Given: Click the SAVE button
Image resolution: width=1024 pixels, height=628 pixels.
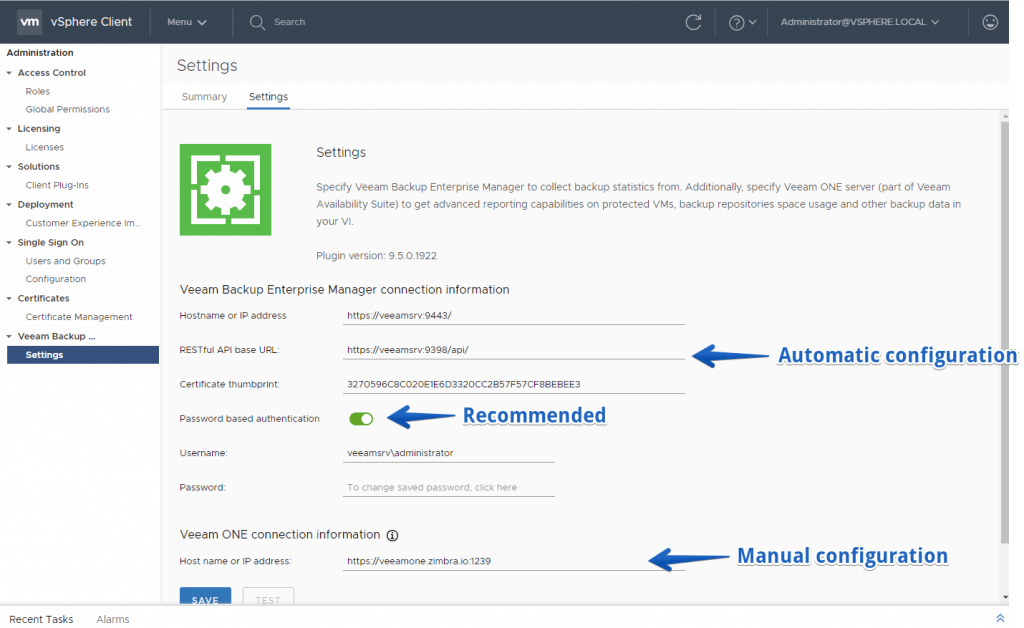Looking at the screenshot, I should tap(205, 597).
